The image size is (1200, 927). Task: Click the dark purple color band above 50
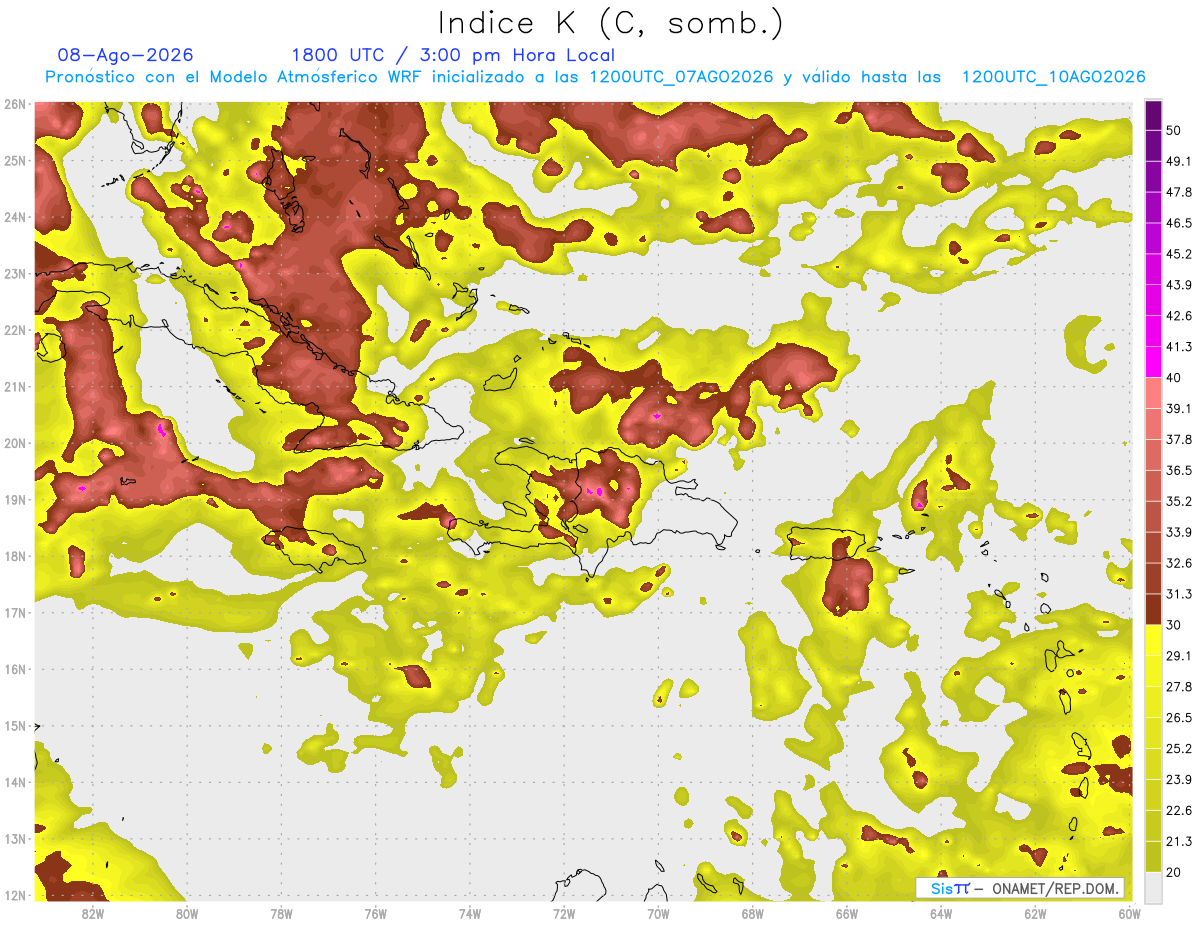click(x=1153, y=115)
